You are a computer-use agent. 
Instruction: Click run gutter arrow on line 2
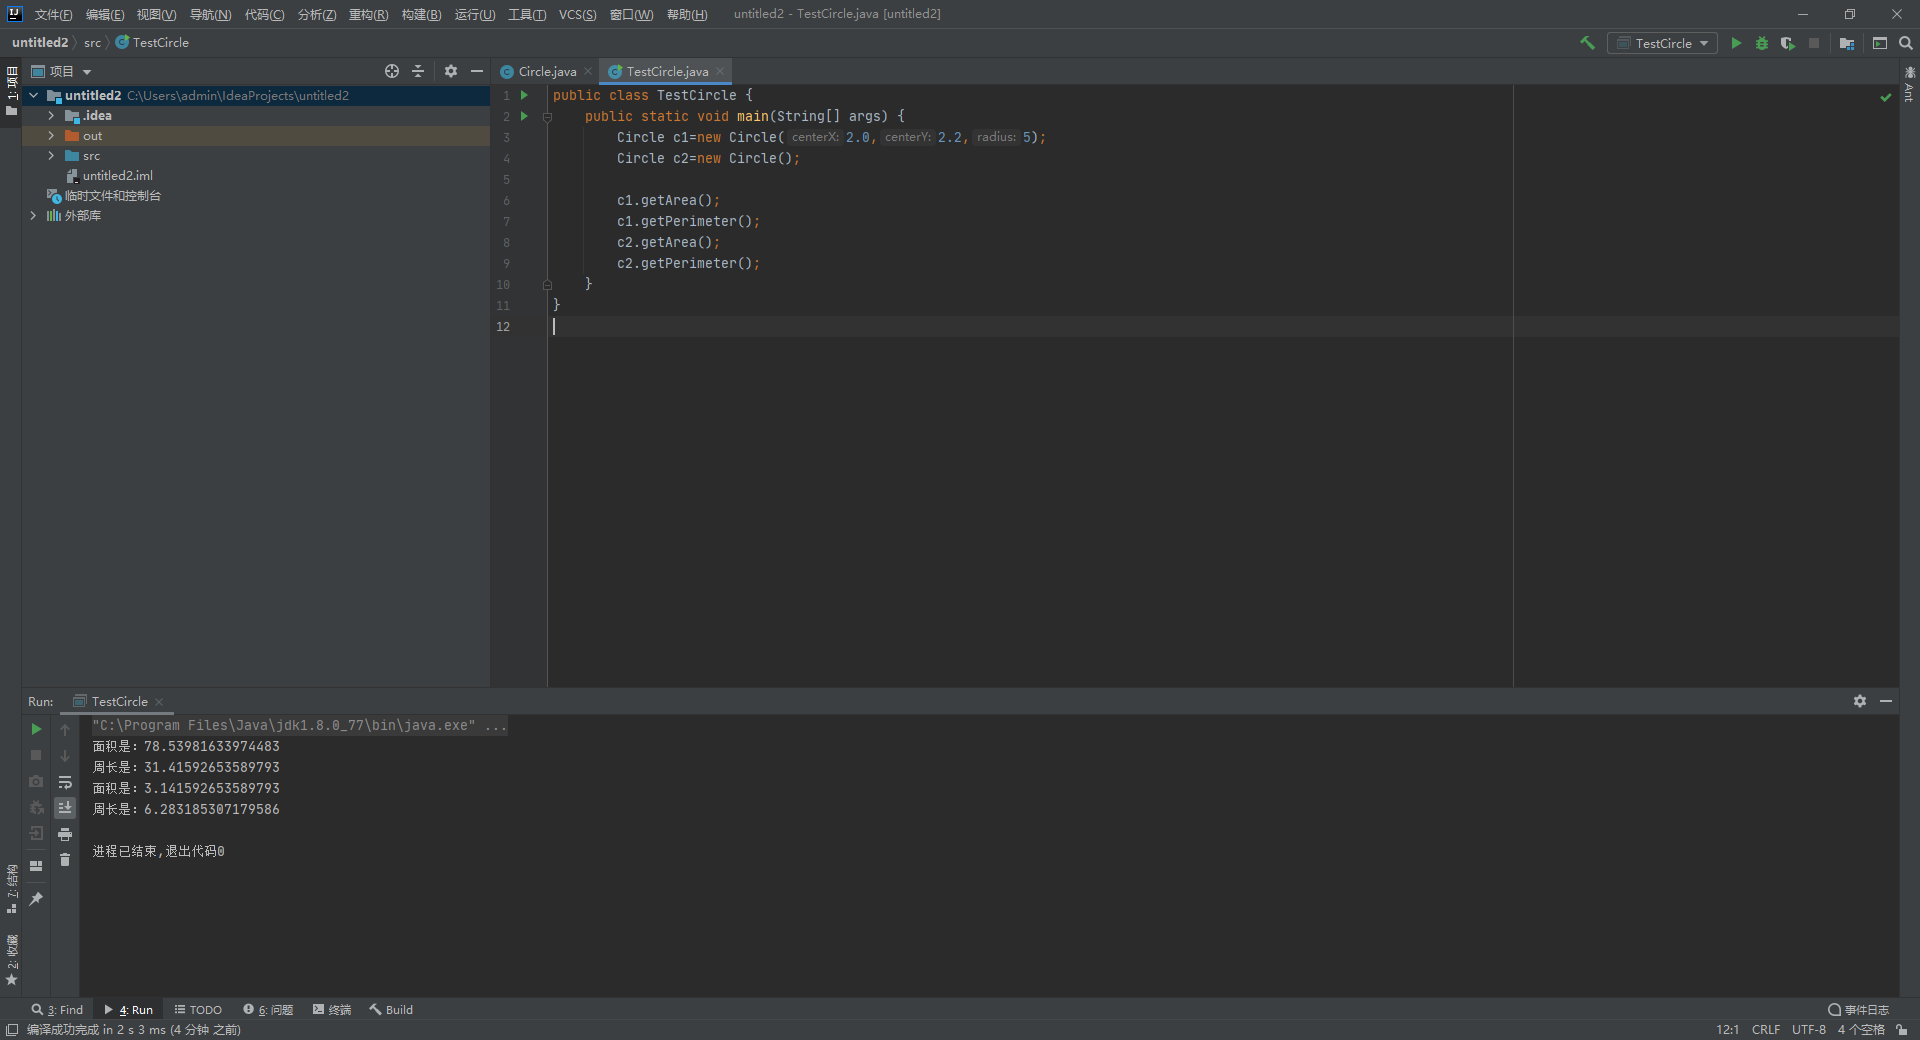pos(524,116)
